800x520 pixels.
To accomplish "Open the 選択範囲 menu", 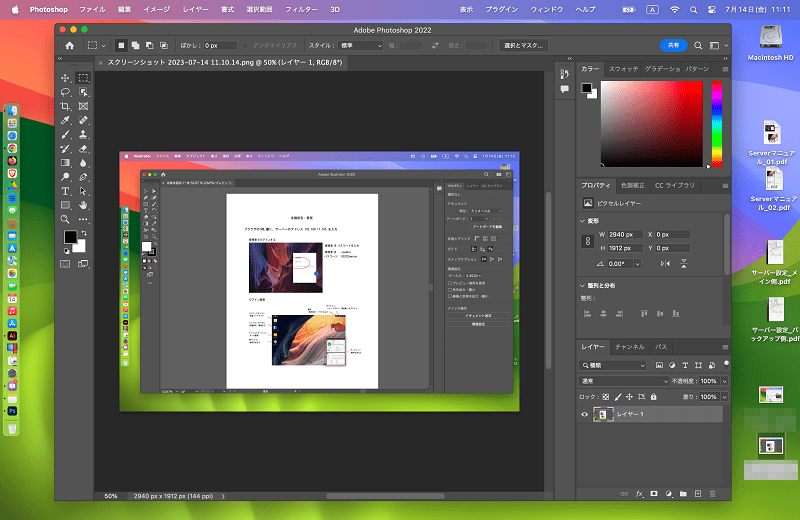I will tap(260, 9).
